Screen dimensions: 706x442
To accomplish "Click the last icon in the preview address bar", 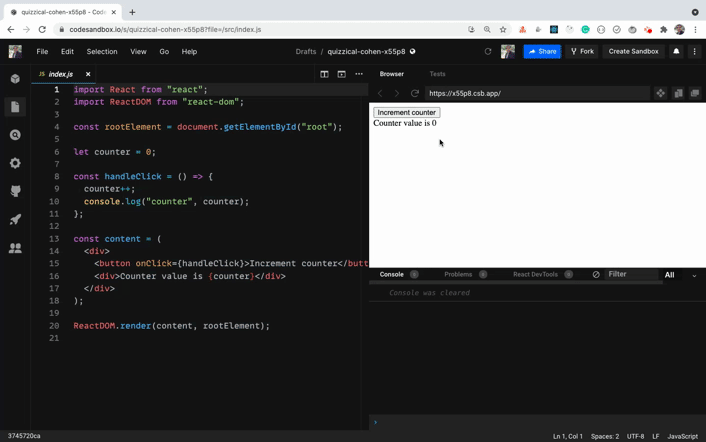I will (695, 93).
